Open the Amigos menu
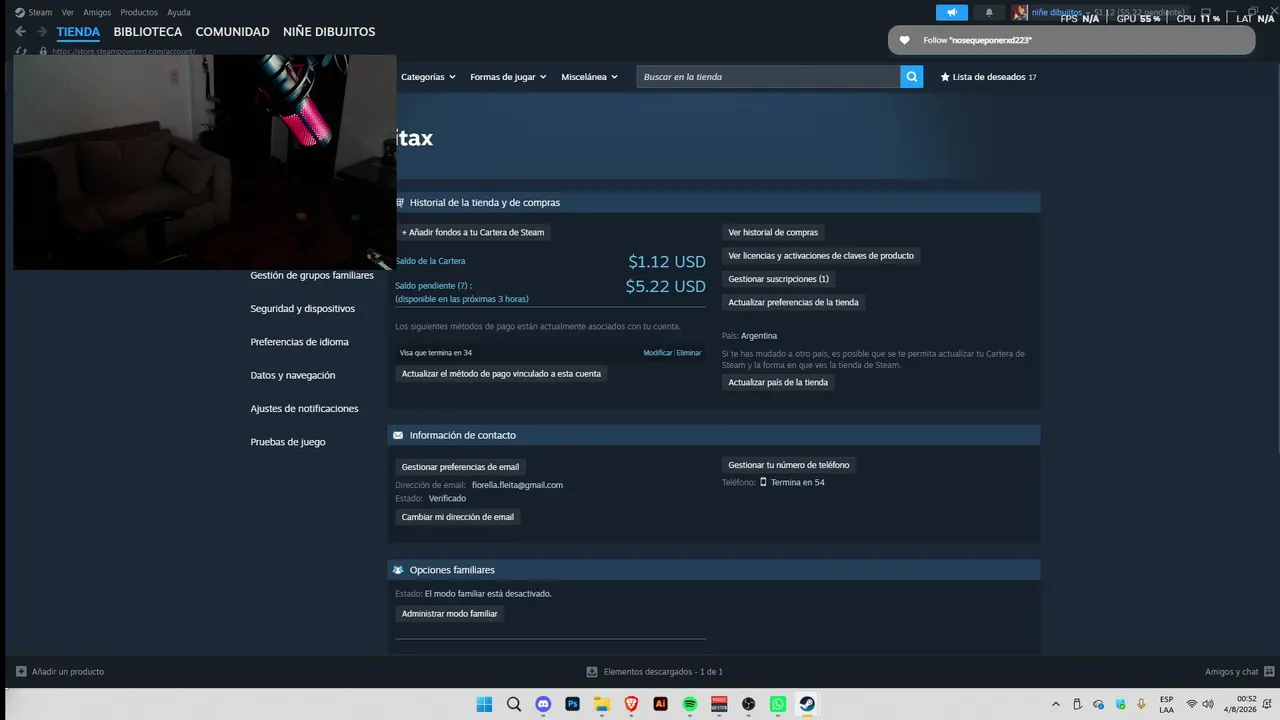This screenshot has width=1280, height=720. (x=97, y=13)
